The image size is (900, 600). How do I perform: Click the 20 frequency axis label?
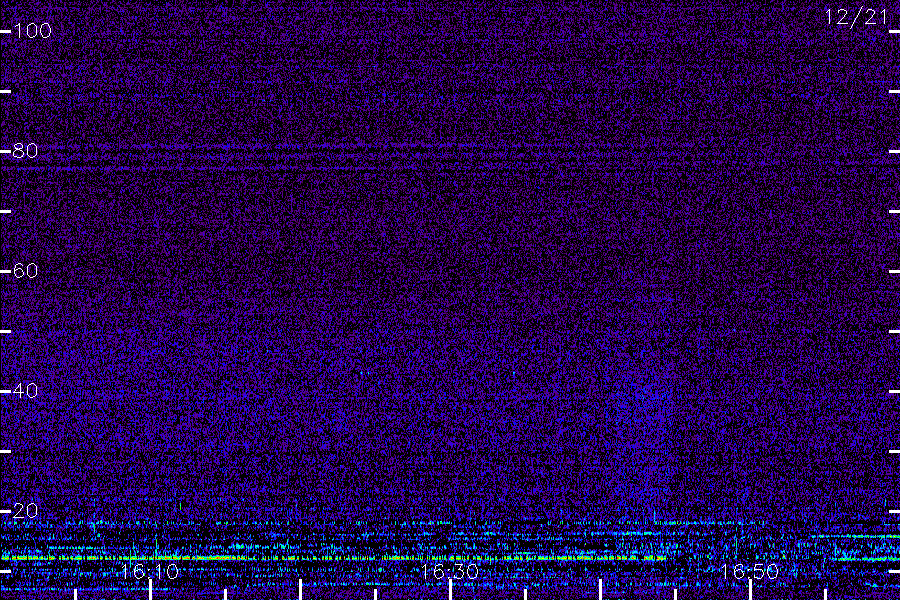click(25, 510)
